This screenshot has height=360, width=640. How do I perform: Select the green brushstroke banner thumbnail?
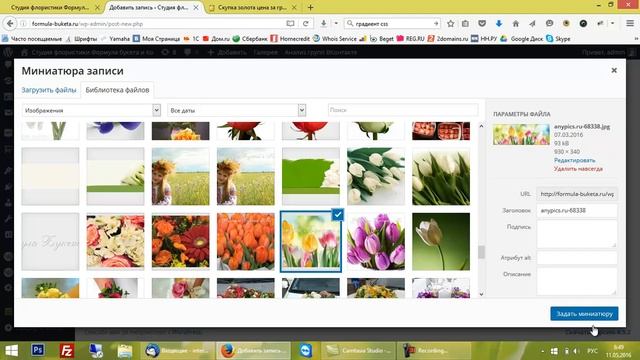(x=311, y=176)
